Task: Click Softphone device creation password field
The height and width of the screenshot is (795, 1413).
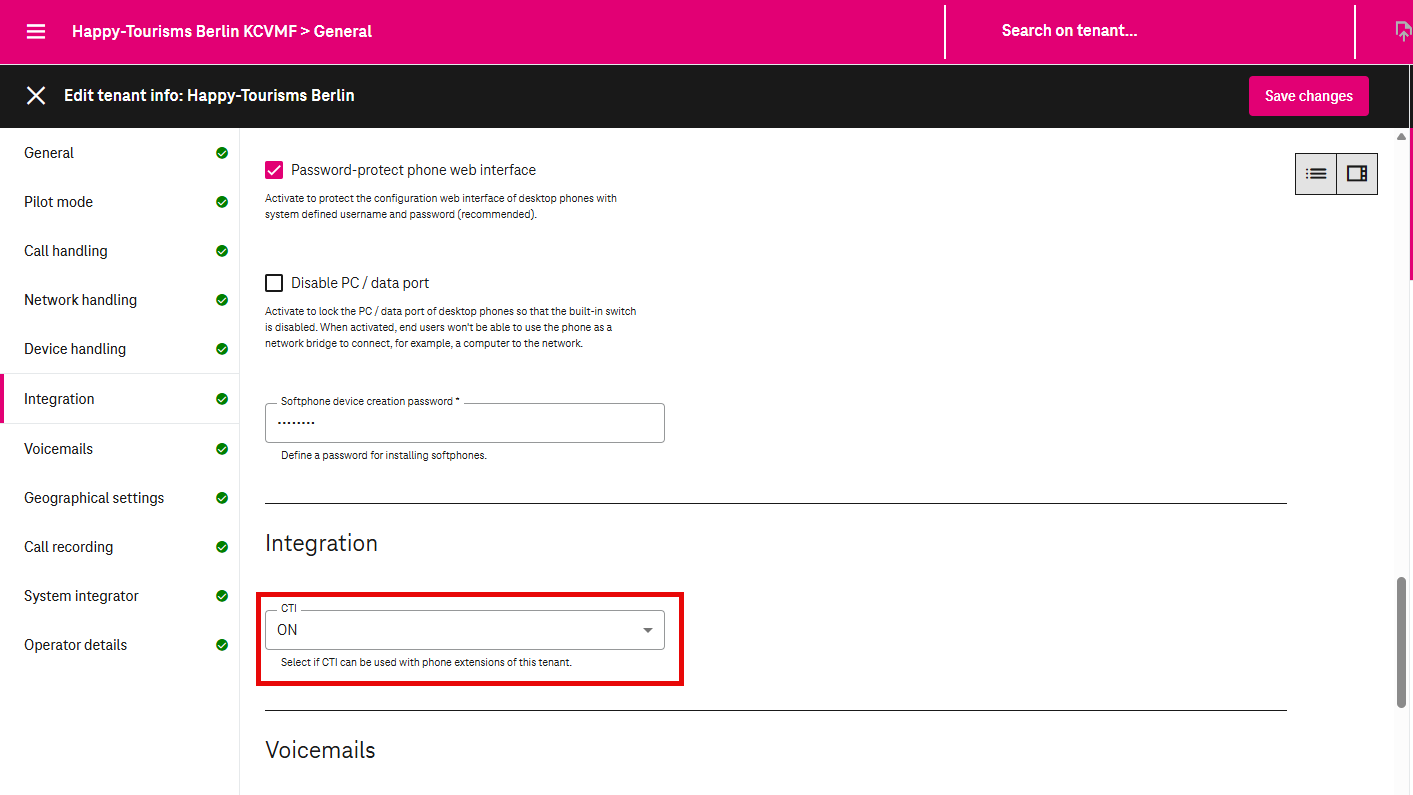Action: 464,423
